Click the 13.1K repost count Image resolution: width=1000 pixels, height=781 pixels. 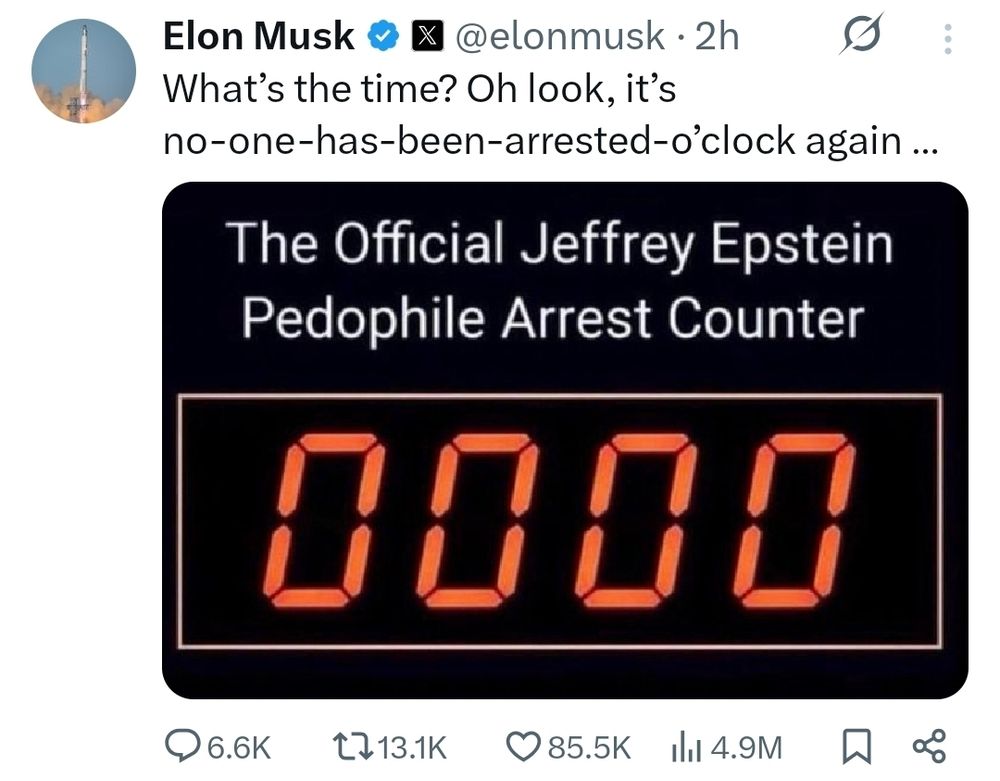click(x=414, y=747)
